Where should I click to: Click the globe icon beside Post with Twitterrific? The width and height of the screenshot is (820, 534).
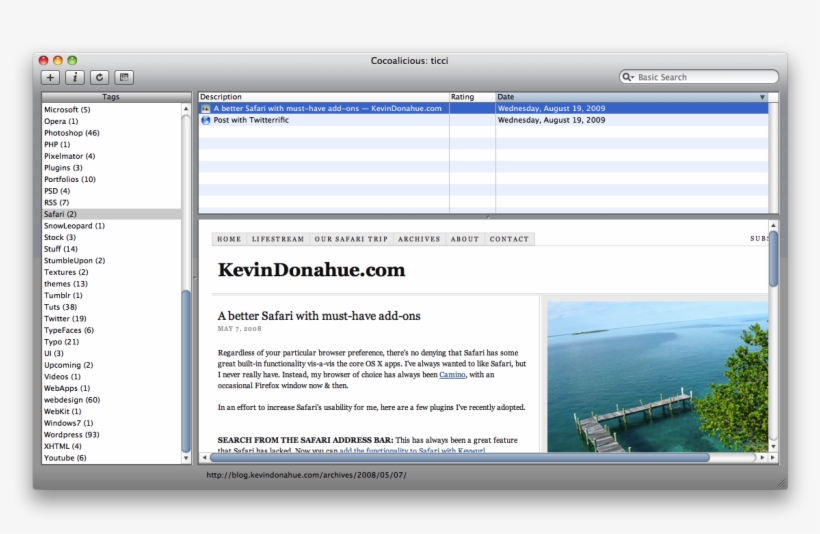click(x=206, y=120)
